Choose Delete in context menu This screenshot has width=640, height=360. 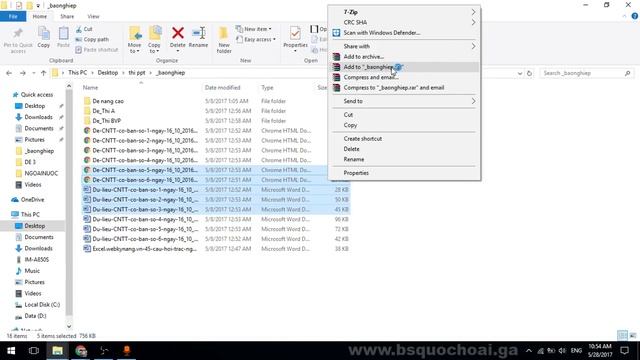tap(404, 149)
